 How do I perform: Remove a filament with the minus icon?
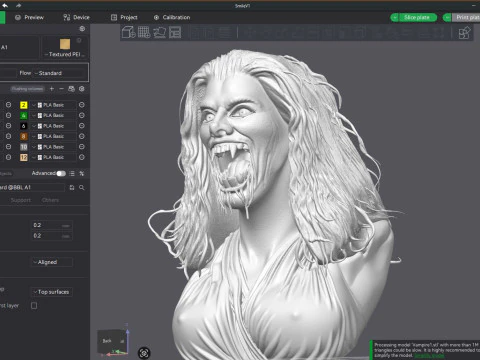coord(61,89)
